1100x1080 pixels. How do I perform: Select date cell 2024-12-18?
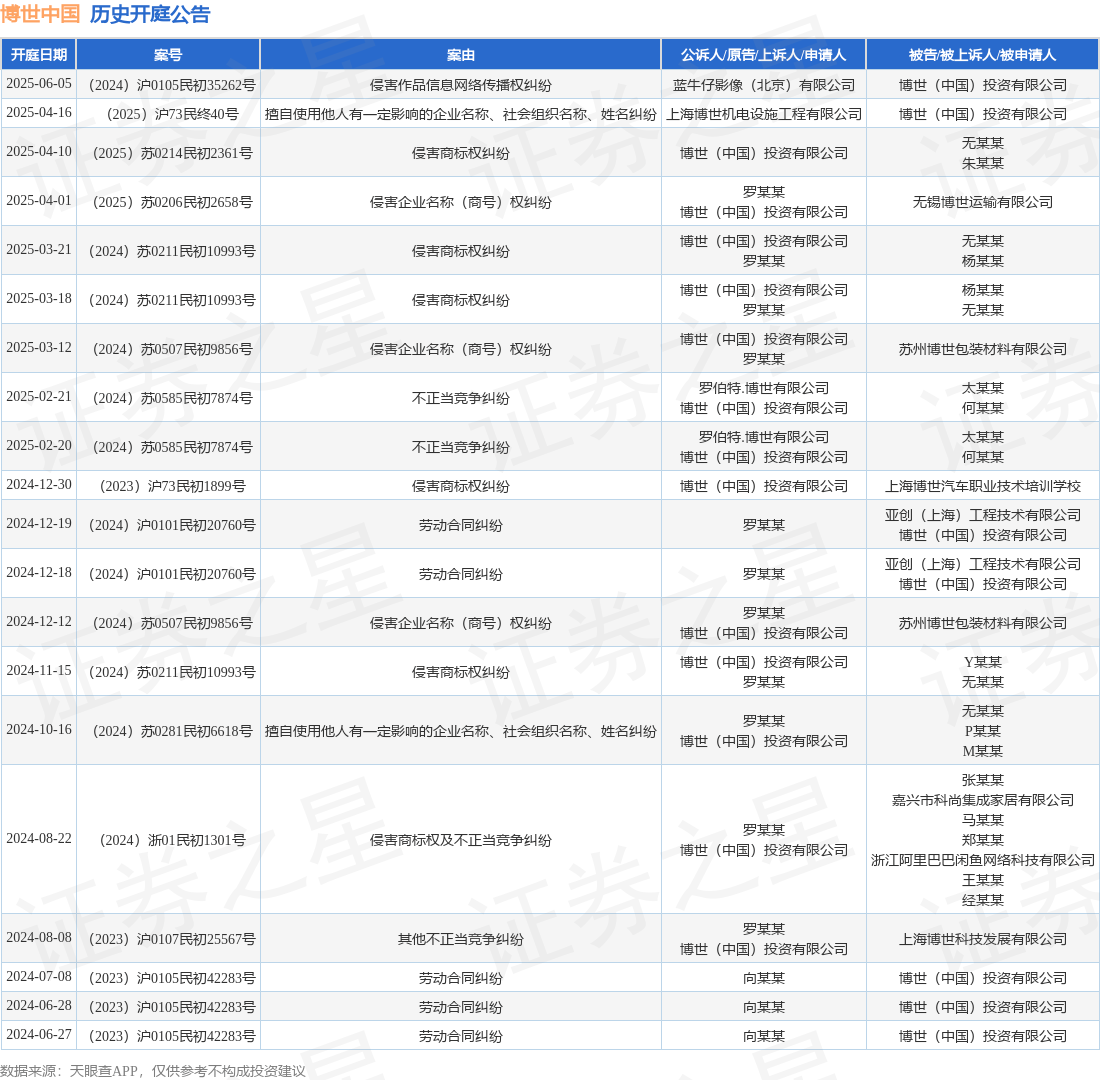(x=39, y=573)
